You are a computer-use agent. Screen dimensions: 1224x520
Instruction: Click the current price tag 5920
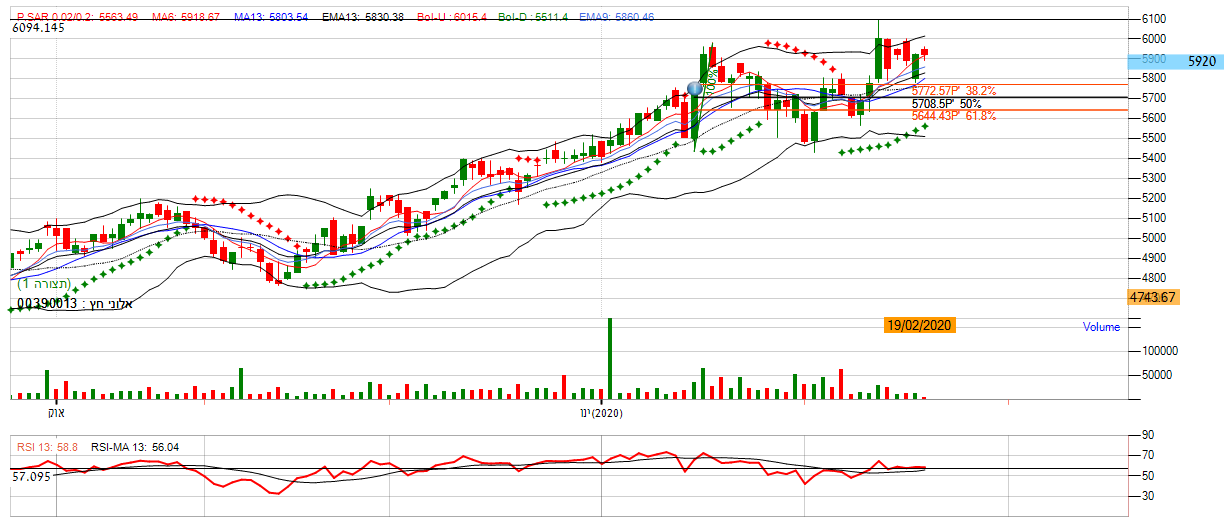point(1200,61)
